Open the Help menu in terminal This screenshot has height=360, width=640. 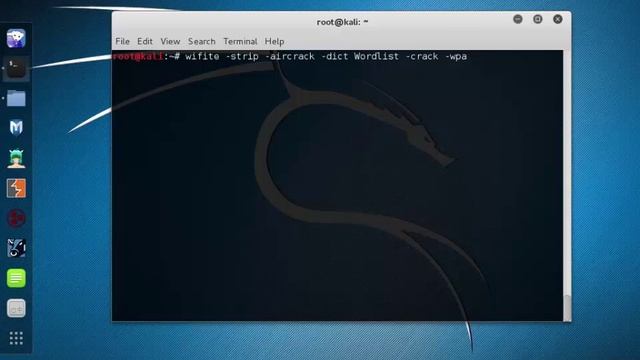pyautogui.click(x=274, y=41)
